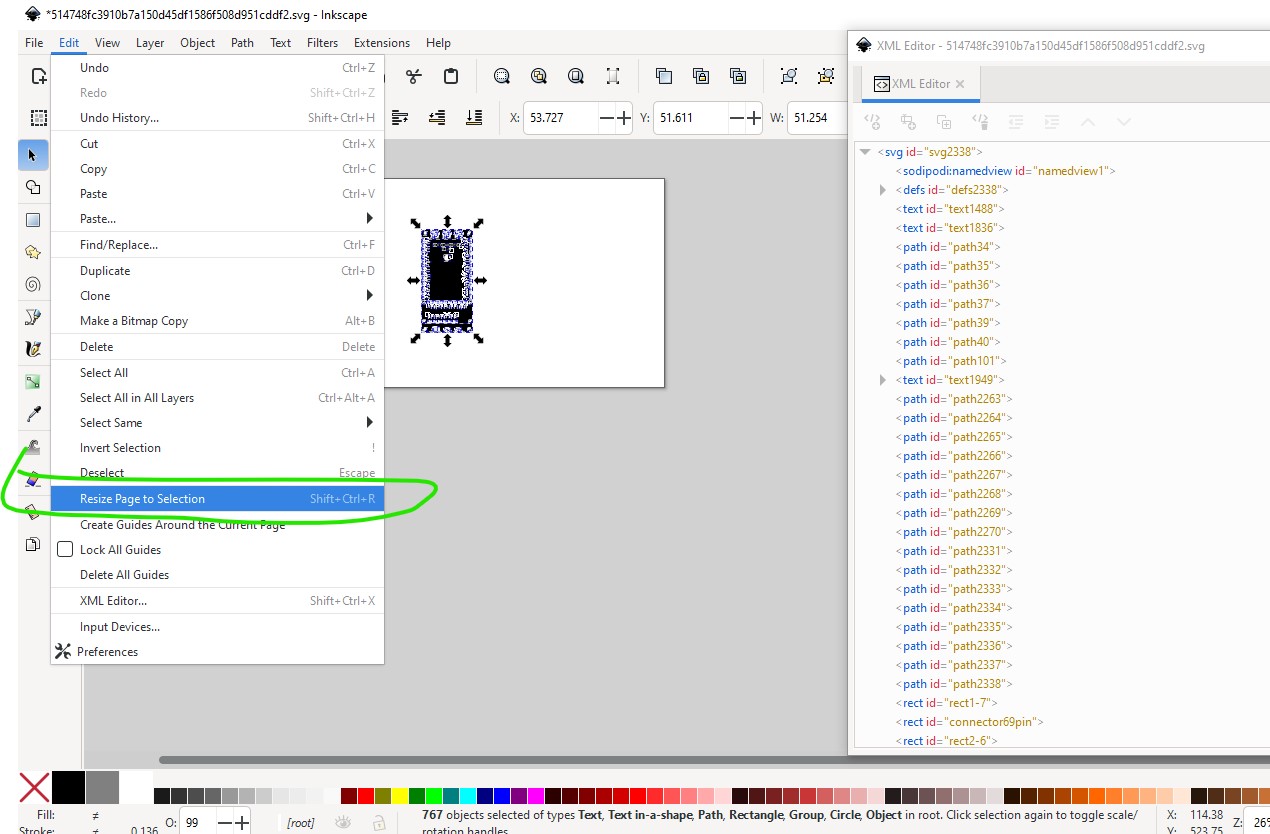
Task: Click the new element node icon in XML Editor
Action: point(872,122)
